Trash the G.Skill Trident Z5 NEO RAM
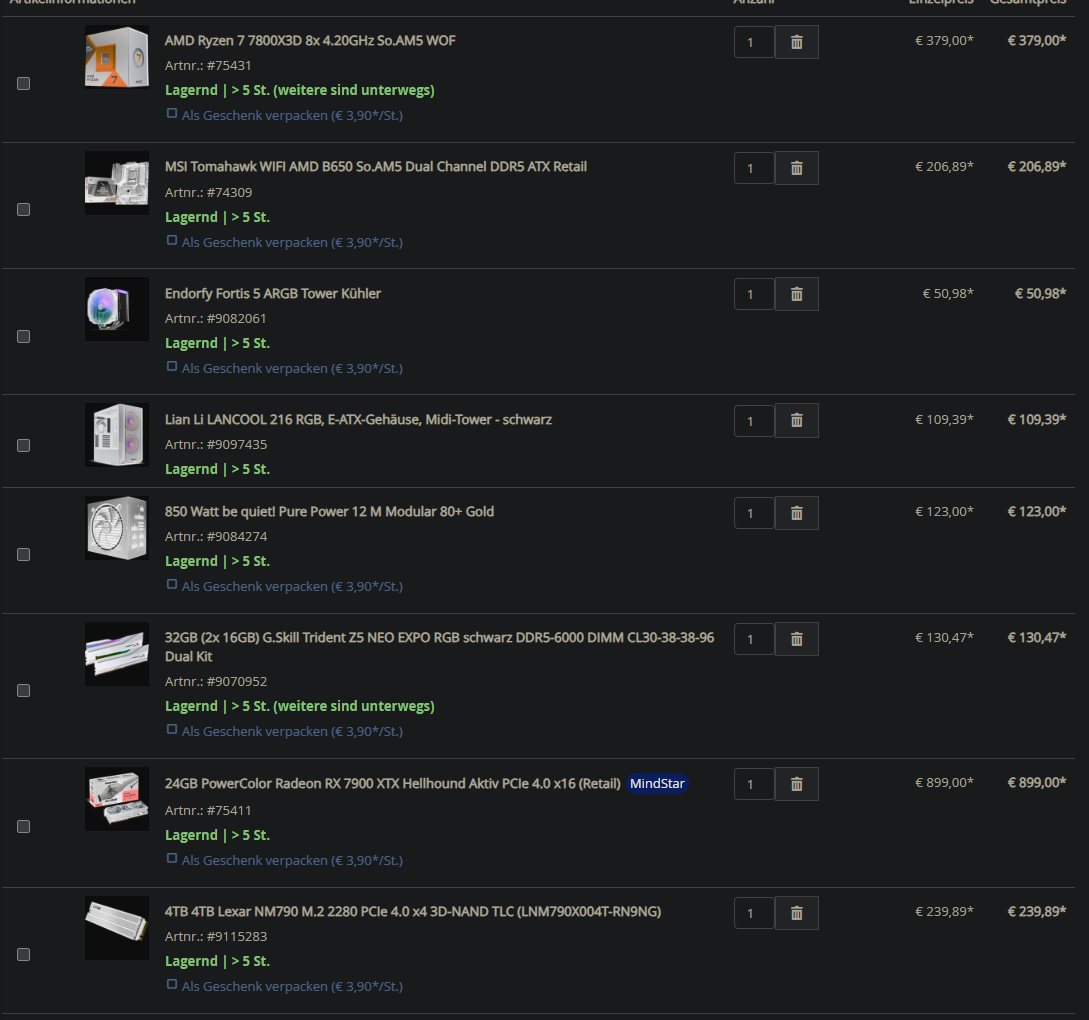This screenshot has width=1089, height=1020. (x=797, y=639)
